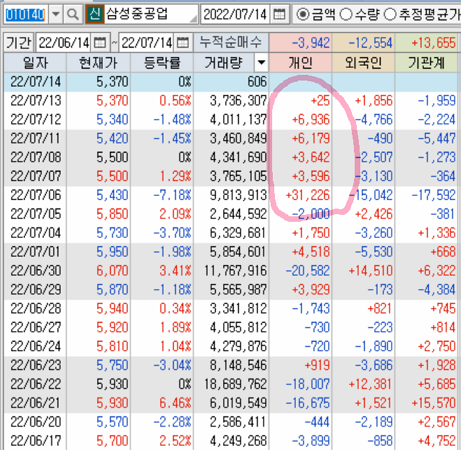
Task: Click 거래량 606 on 22/07/14 row
Action: (x=257, y=82)
